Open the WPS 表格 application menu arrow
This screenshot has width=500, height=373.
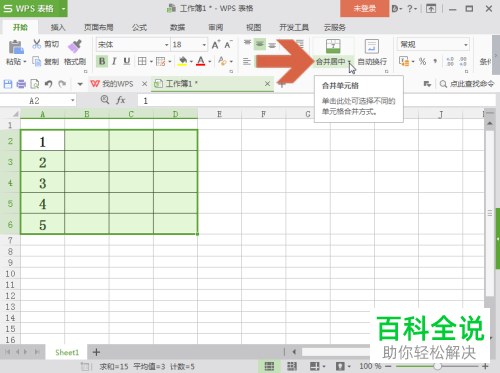pos(63,8)
